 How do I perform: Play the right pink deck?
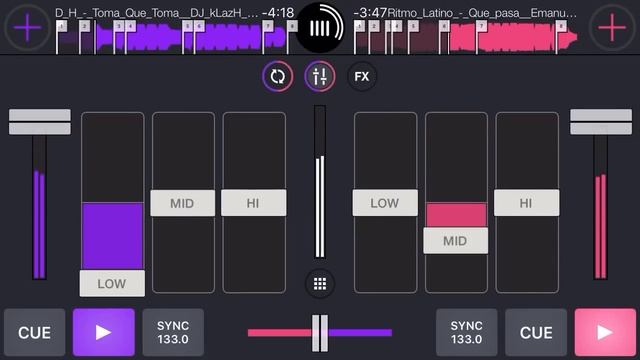605,332
